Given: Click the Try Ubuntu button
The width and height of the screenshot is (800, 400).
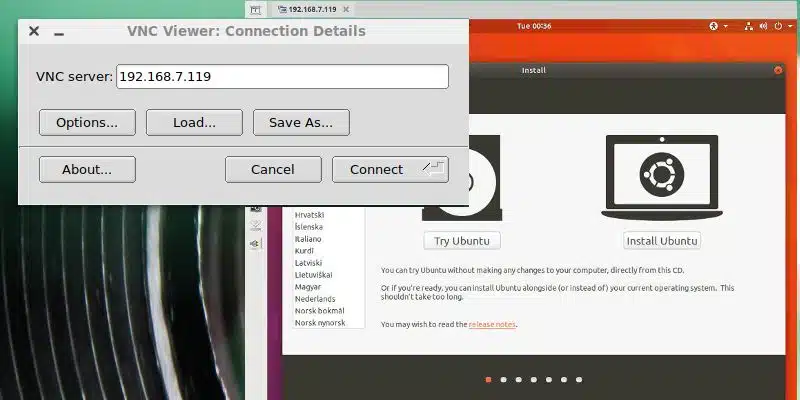Looking at the screenshot, I should click(462, 241).
